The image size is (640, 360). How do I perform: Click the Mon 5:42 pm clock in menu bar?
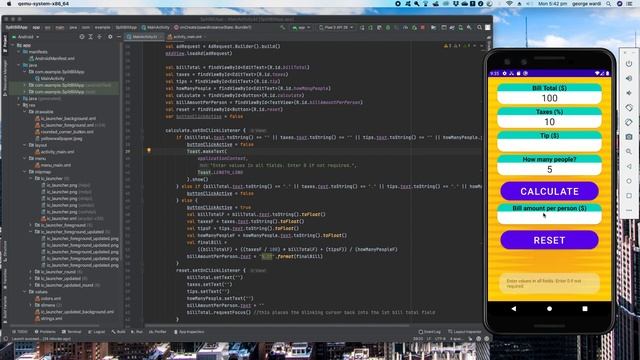pos(552,4)
